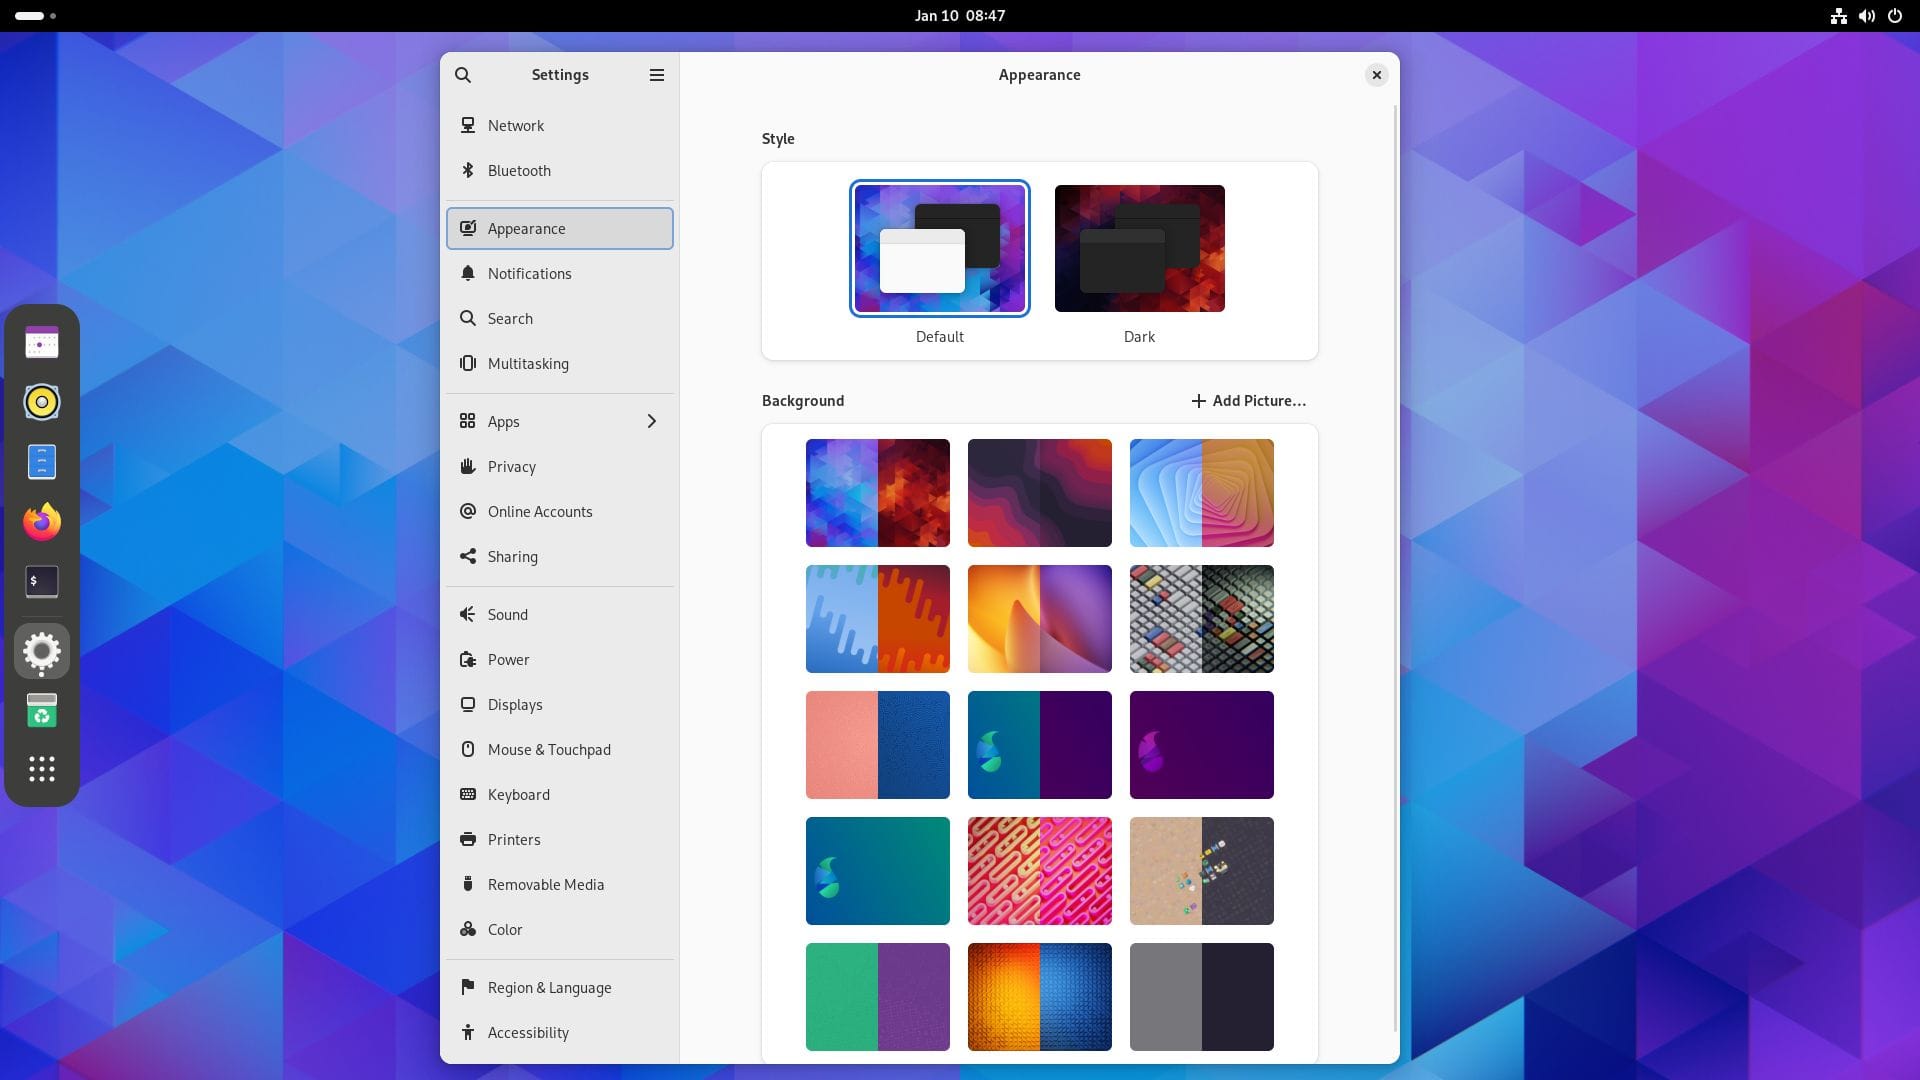Select the green and purple wallpaper thumbnail
Viewport: 1920px width, 1080px height.
(x=877, y=996)
